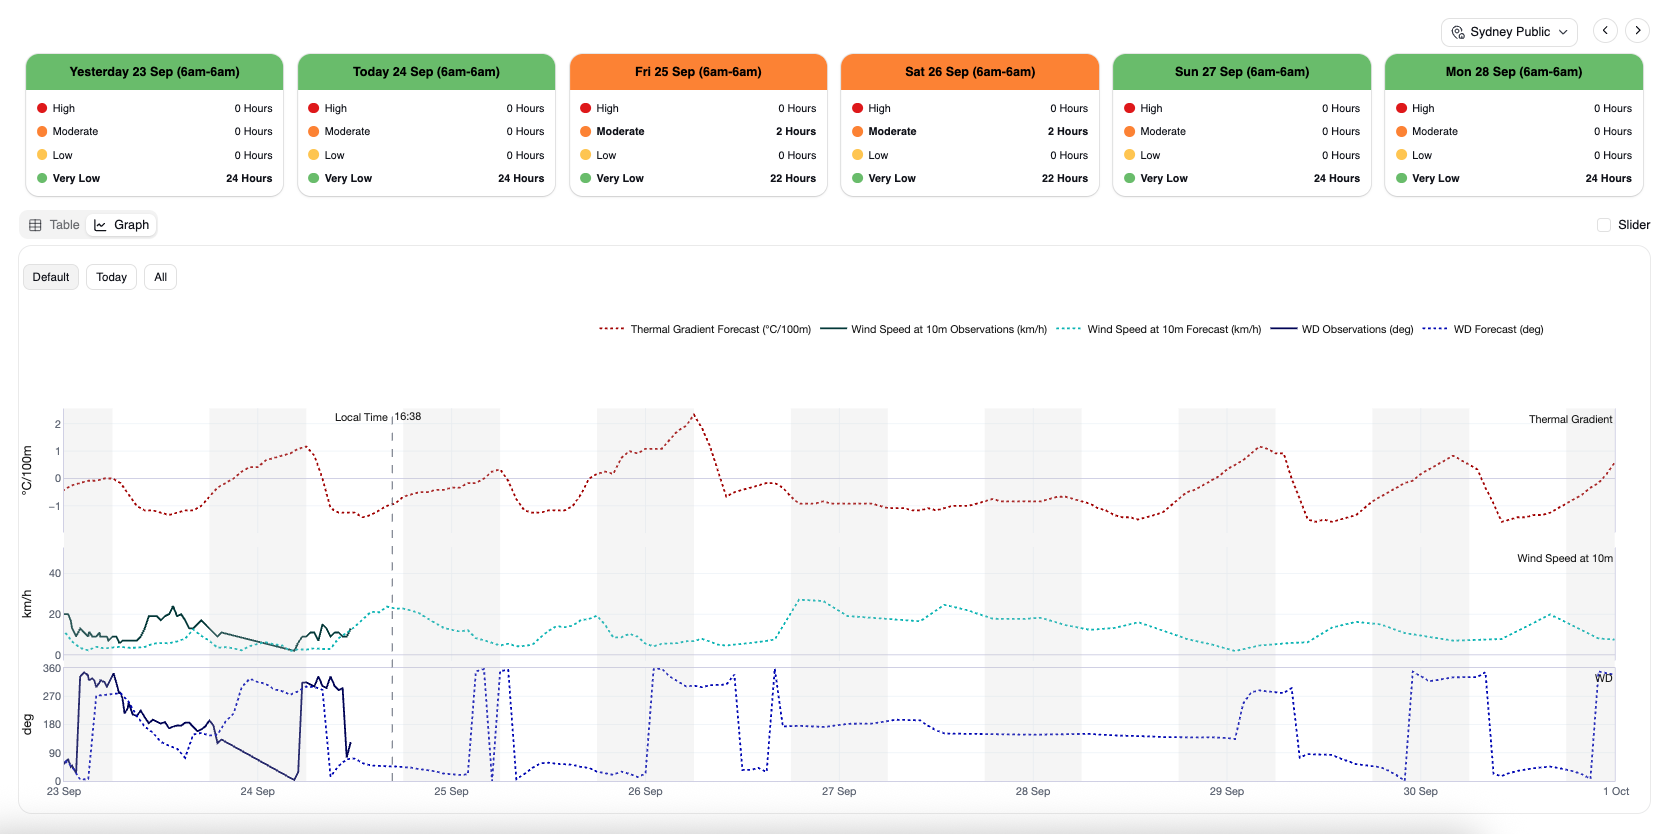Toggle Wind Speed at 10m Observations legend
The height and width of the screenshot is (834, 1669).
pos(933,329)
